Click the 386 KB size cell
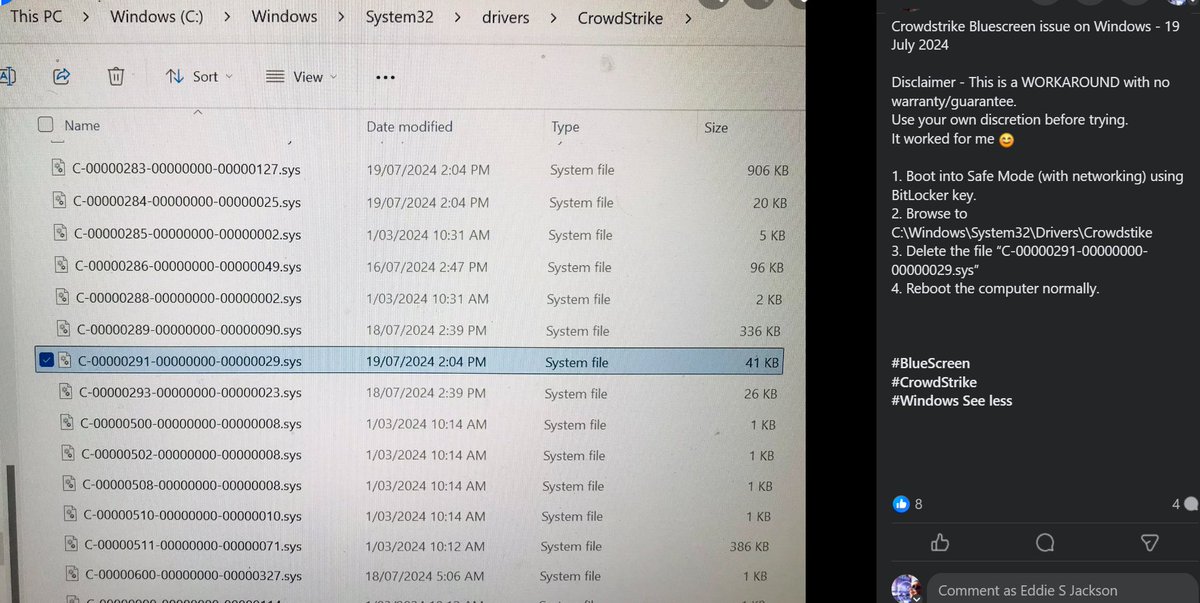This screenshot has width=1200, height=603. click(749, 547)
